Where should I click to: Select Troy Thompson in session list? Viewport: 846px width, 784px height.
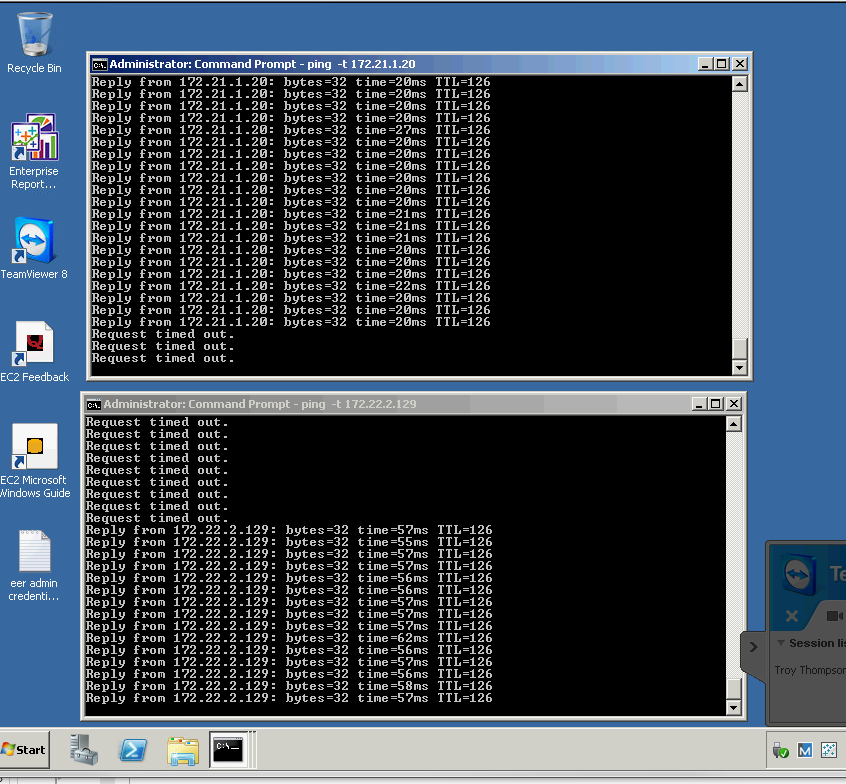point(810,670)
